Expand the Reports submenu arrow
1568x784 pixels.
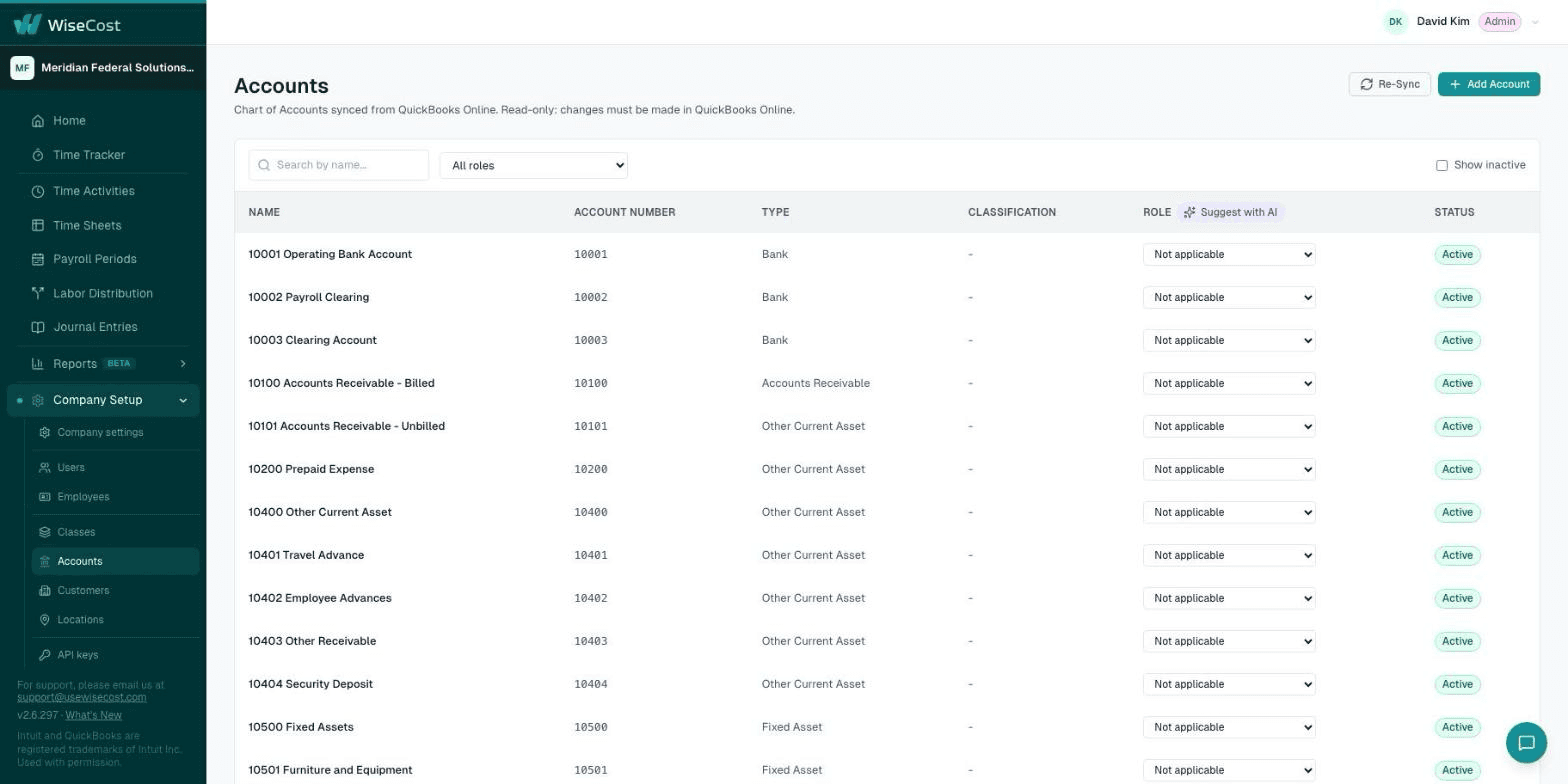point(183,364)
